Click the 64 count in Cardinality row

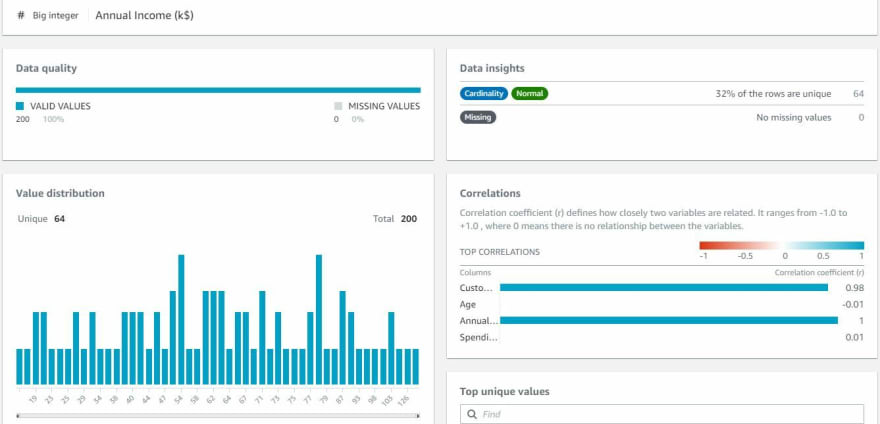[859, 94]
